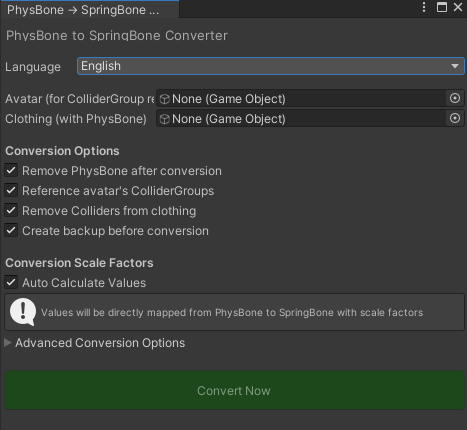Click the Language dropdown arrow
The width and height of the screenshot is (467, 430).
(455, 66)
